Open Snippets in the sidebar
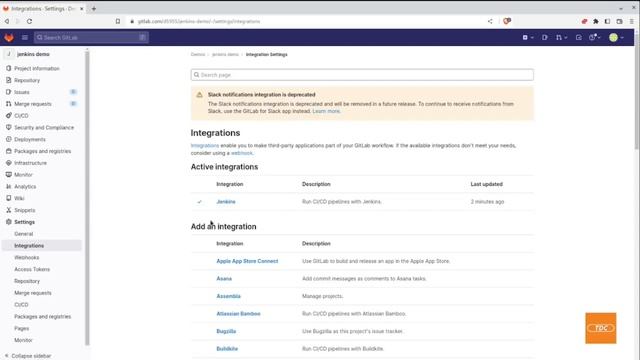This screenshot has width=640, height=360. coord(24,210)
